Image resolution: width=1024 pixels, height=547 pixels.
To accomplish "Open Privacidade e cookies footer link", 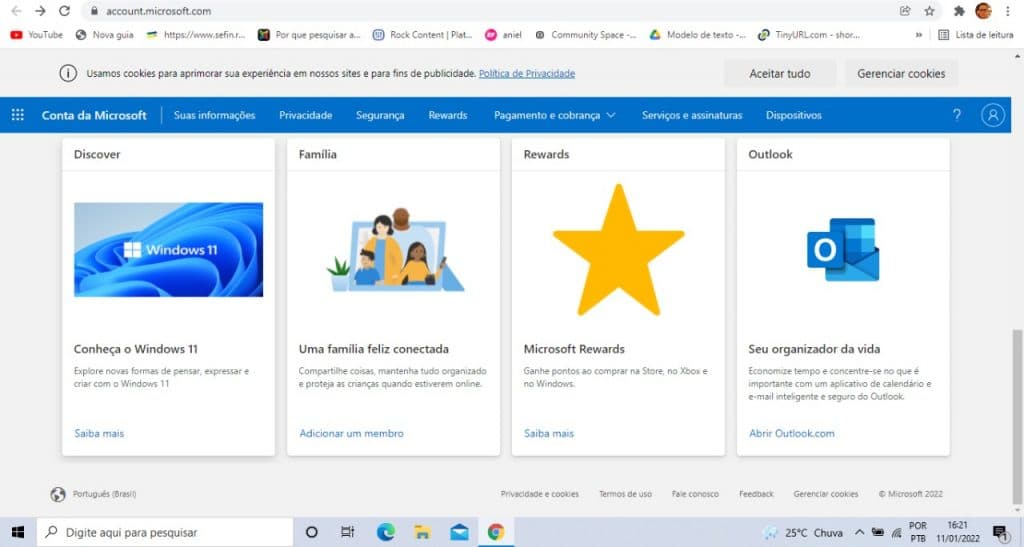I will (539, 494).
